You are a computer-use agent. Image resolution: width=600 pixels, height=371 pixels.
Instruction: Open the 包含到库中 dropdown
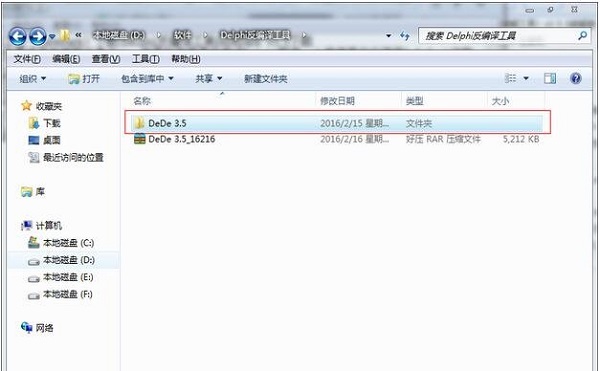147,79
